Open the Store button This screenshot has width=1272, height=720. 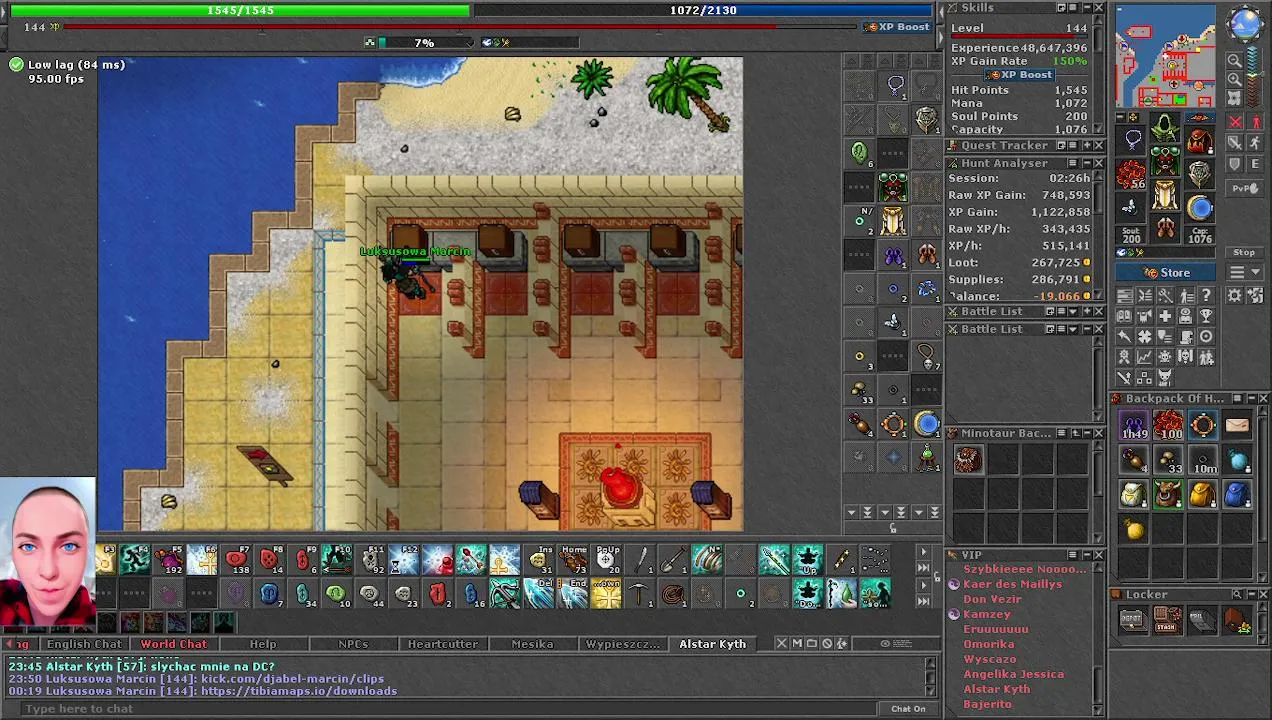click(x=1166, y=273)
